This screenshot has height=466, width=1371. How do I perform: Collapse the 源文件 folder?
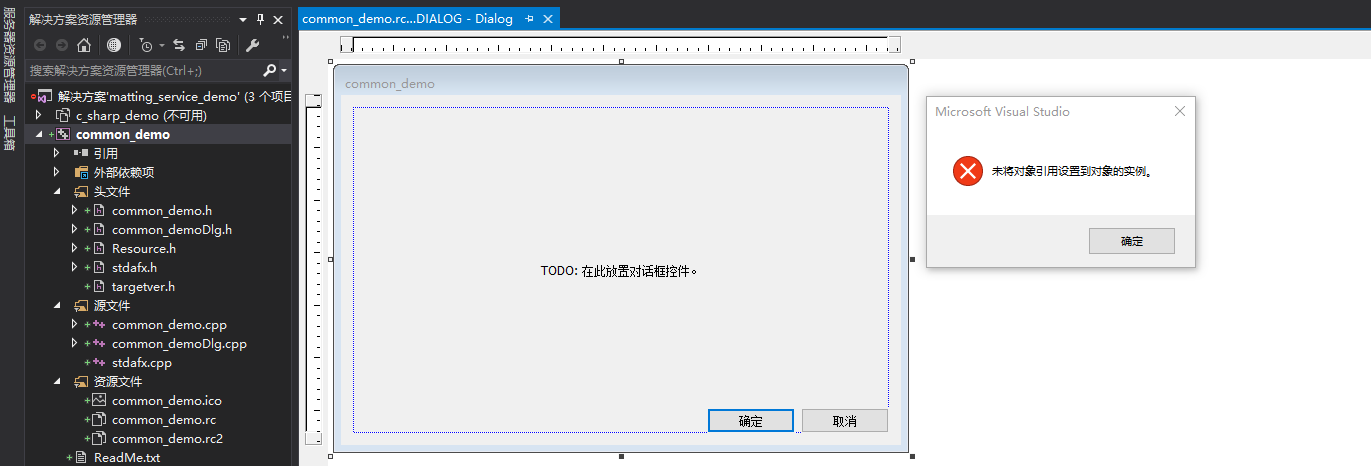pos(57,306)
